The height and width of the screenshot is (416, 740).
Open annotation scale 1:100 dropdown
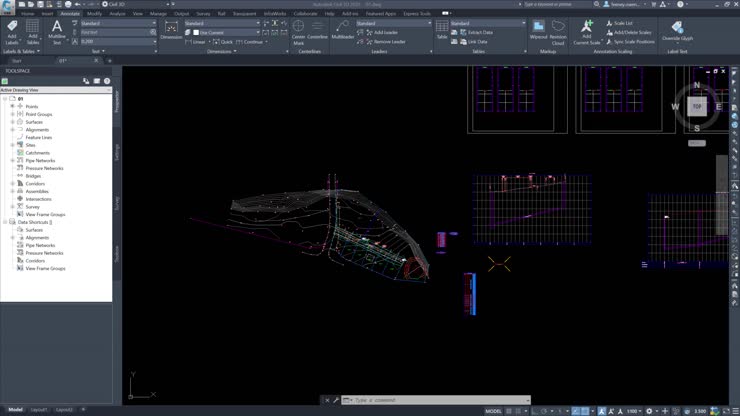click(633, 411)
